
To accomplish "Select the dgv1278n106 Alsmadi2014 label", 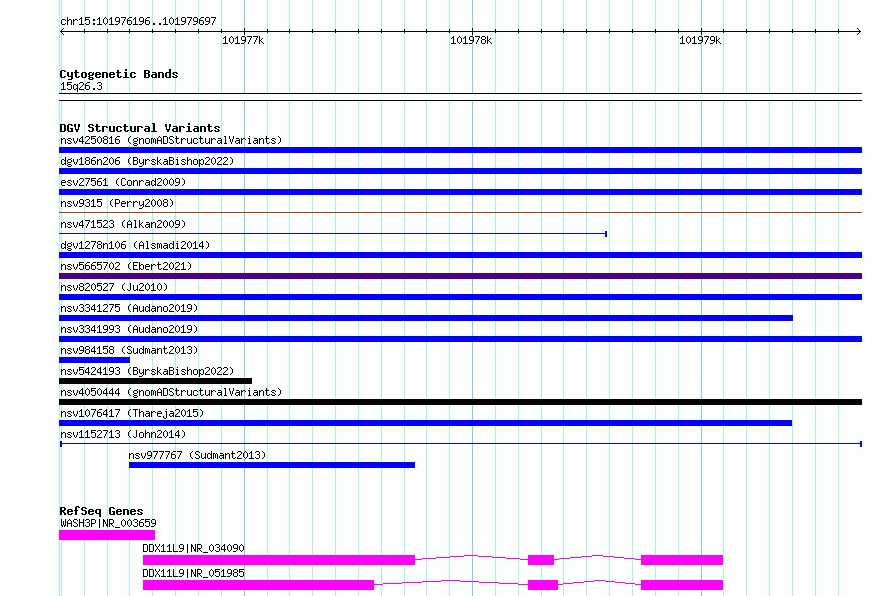I will tap(135, 245).
